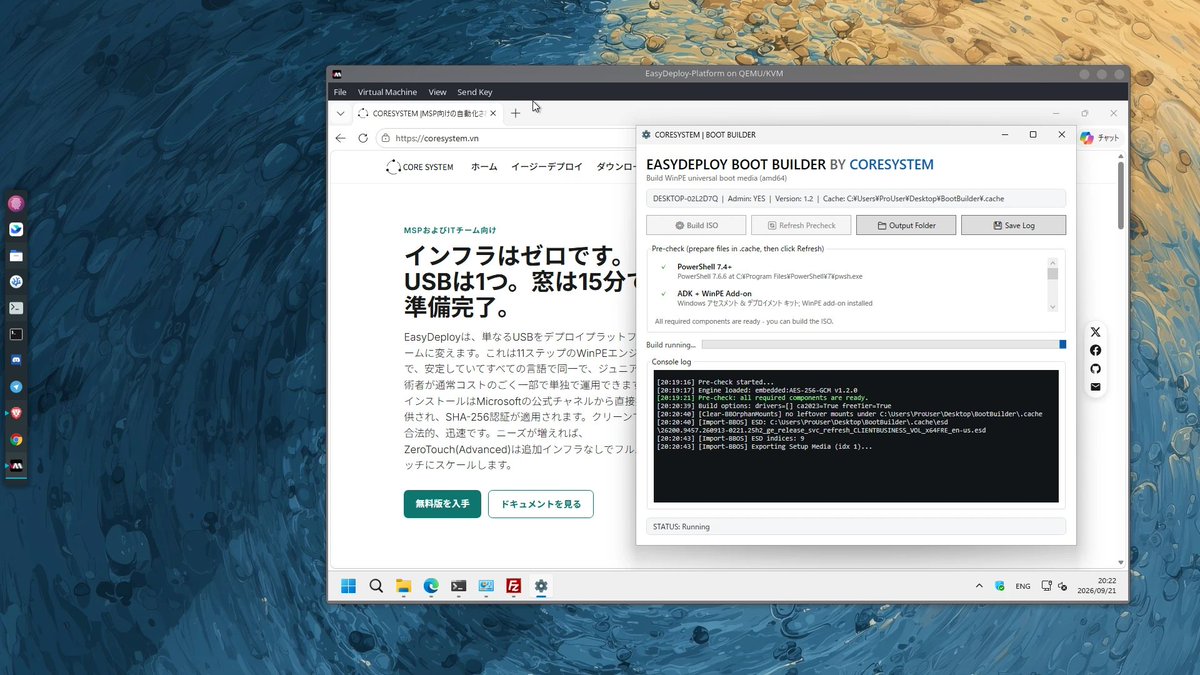Open the View menu
The width and height of the screenshot is (1200, 675).
click(x=437, y=92)
